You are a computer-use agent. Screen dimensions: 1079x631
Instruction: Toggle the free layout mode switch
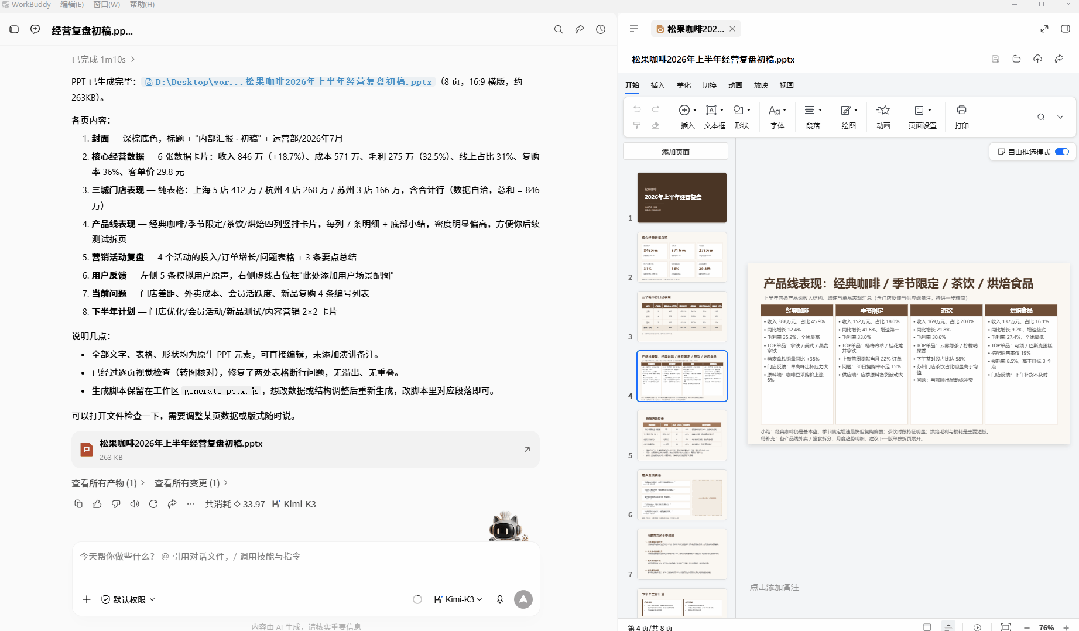click(1062, 151)
